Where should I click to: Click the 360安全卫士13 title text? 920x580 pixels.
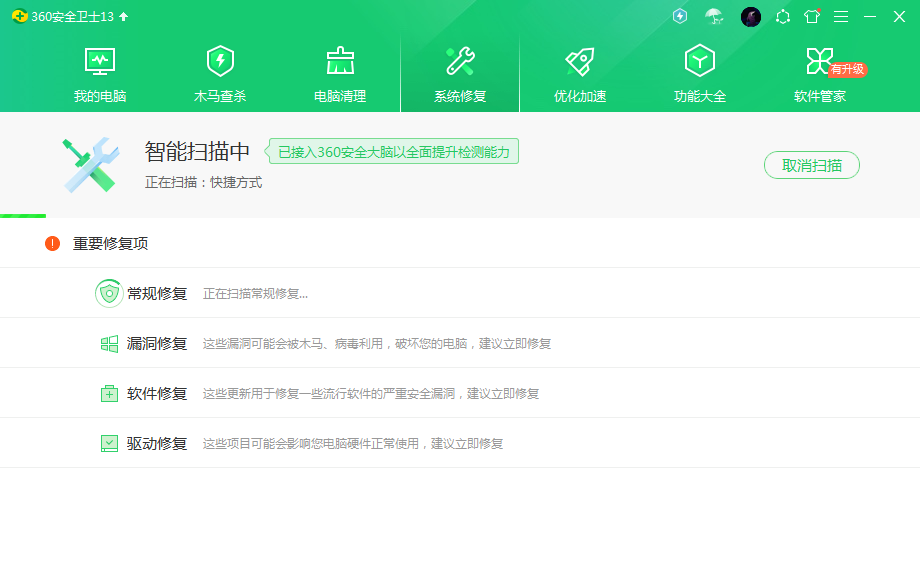pyautogui.click(x=72, y=16)
